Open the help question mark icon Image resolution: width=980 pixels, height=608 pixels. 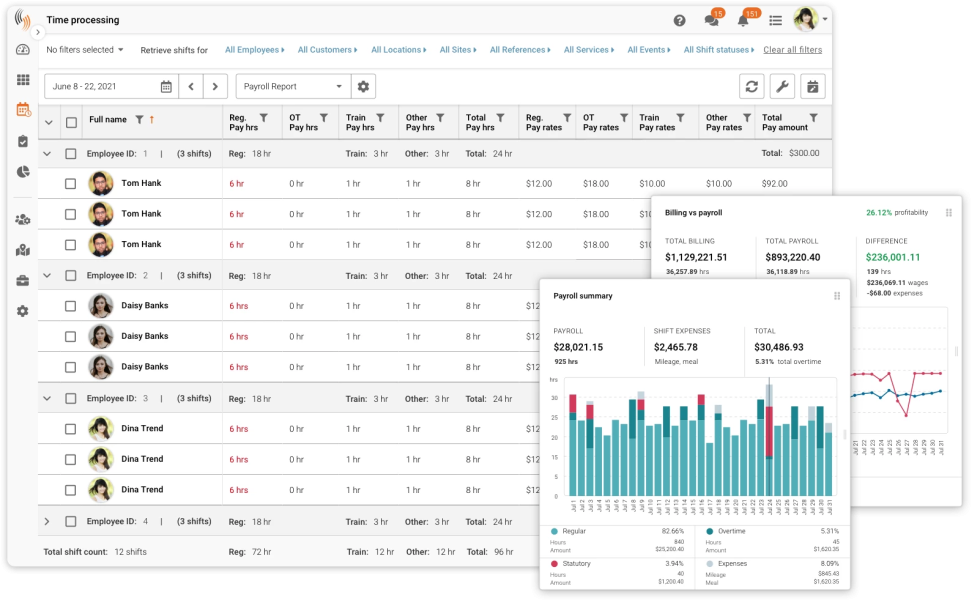pyautogui.click(x=680, y=21)
